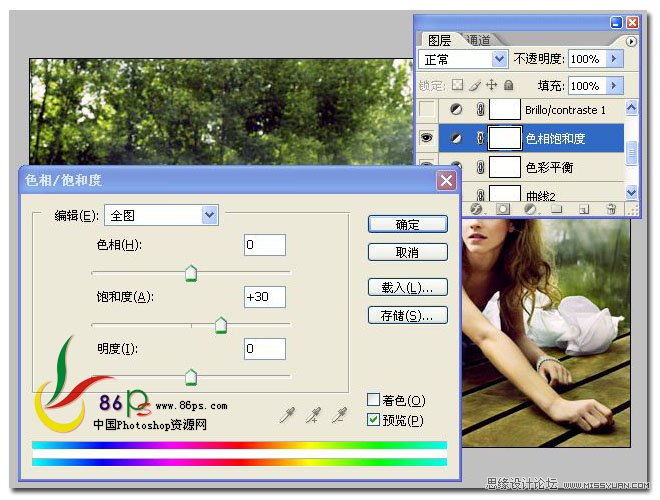Click link icon of 色相饱和度 layer
This screenshot has width=660, height=500.
pyautogui.click(x=480, y=138)
